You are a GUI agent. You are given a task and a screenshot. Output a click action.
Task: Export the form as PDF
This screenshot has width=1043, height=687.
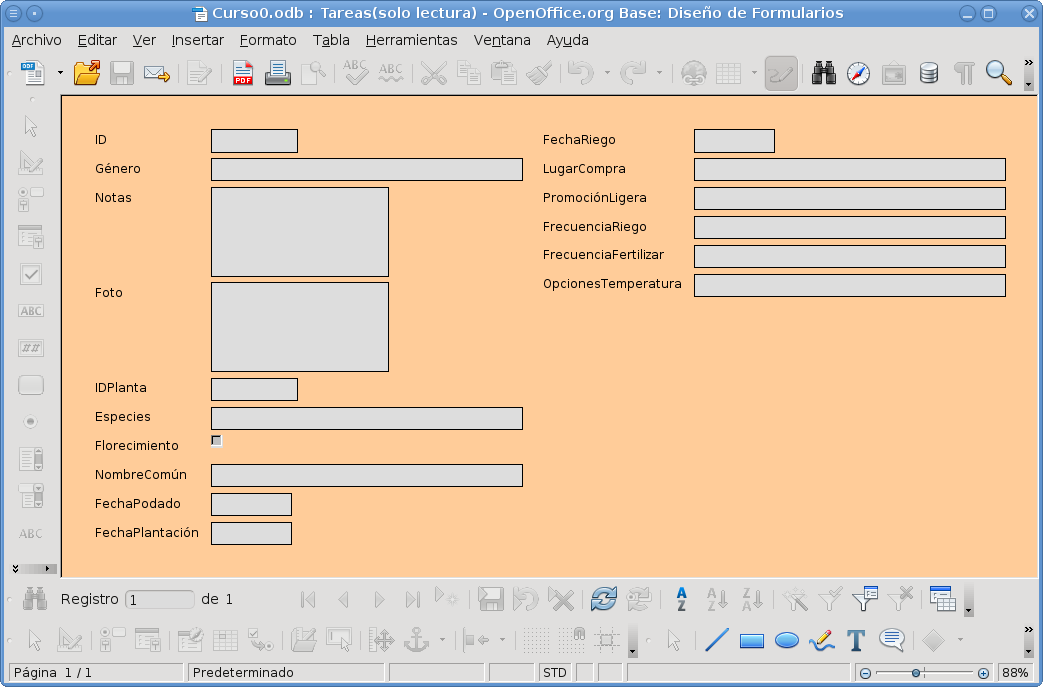[x=242, y=72]
